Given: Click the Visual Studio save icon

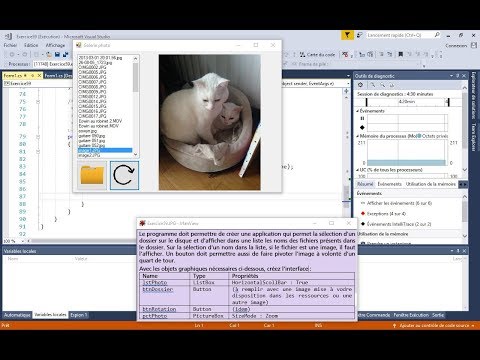Looking at the screenshot, I should point(57,54).
